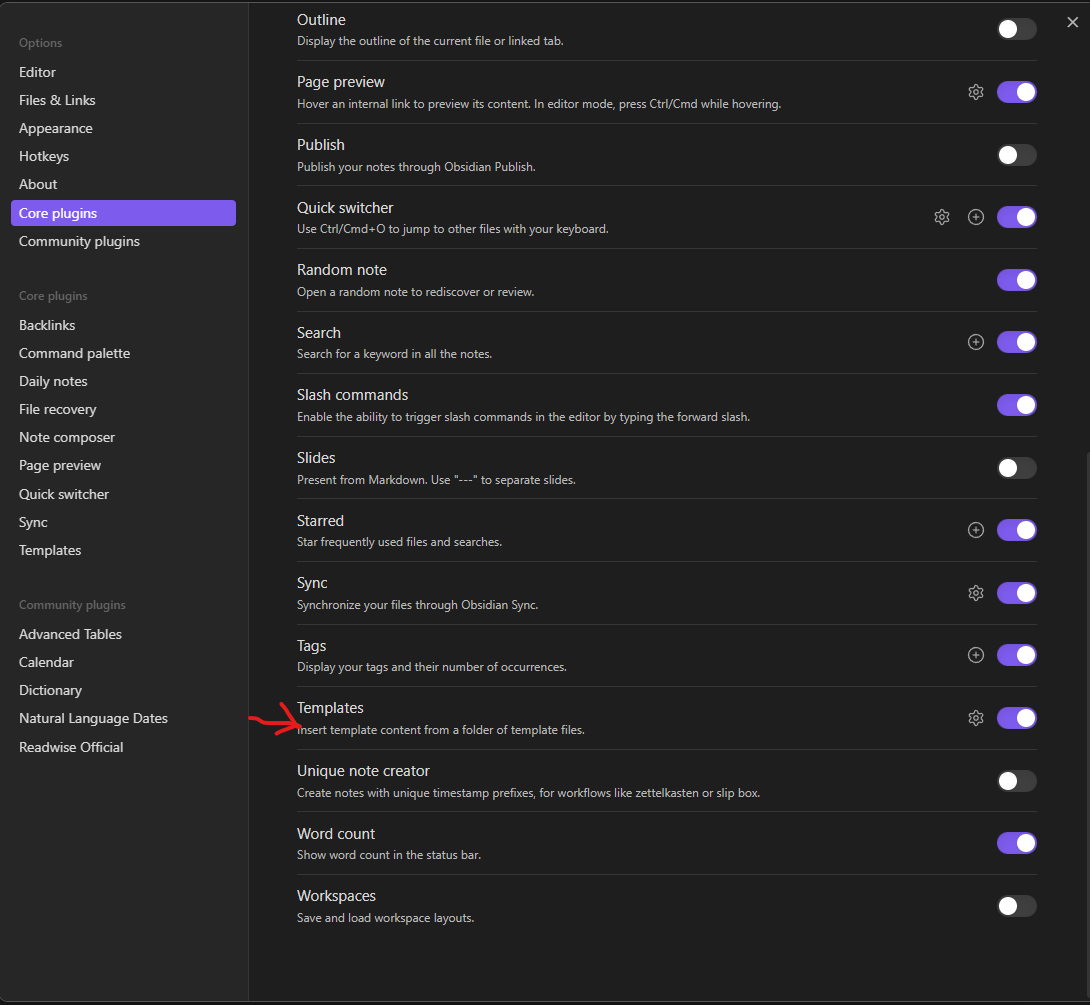Disable the Page preview toggle
The width and height of the screenshot is (1090, 1005).
pos(1016,92)
